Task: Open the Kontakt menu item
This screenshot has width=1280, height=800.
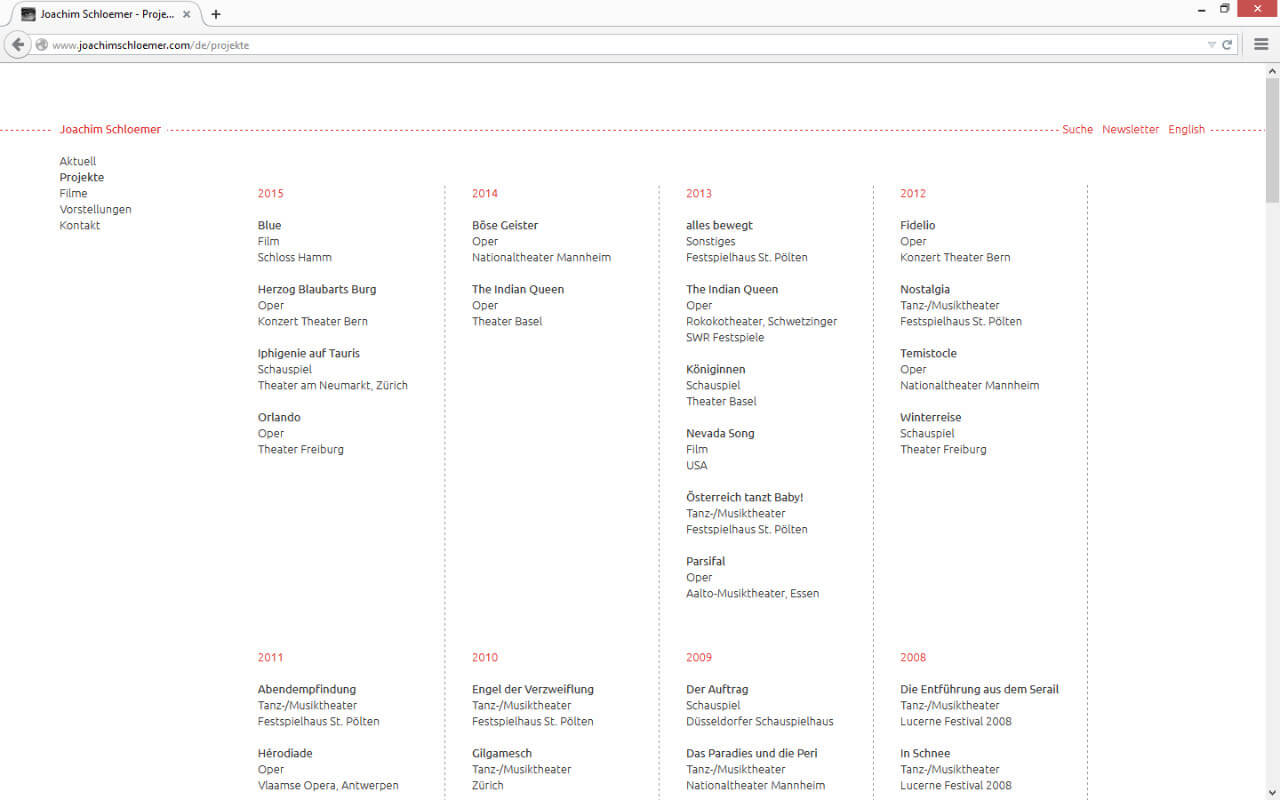Action: tap(80, 225)
